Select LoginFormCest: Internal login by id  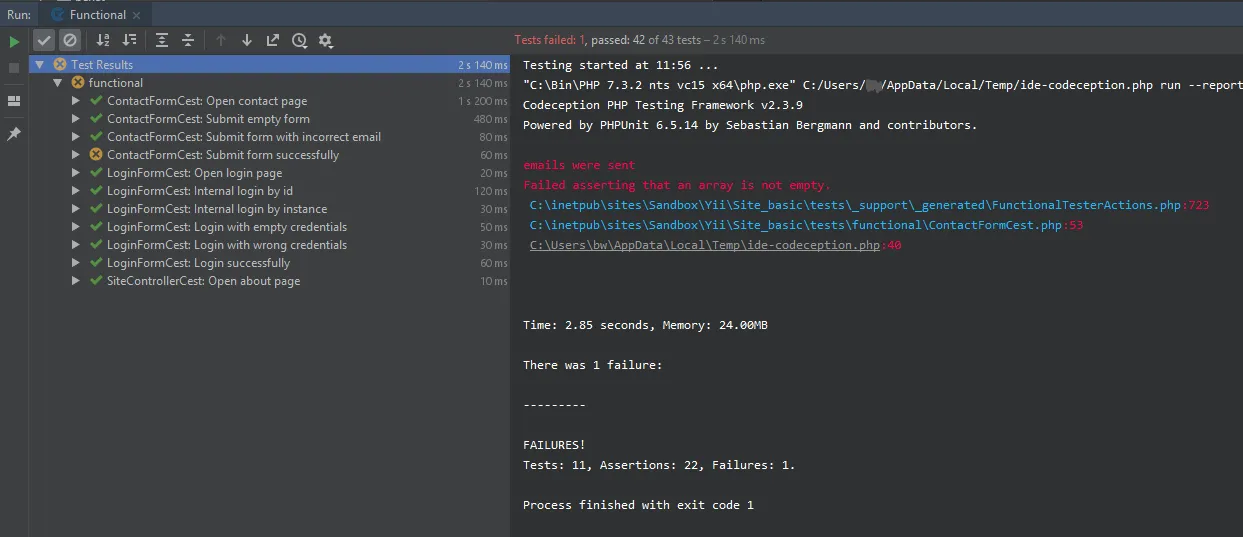[270, 191]
